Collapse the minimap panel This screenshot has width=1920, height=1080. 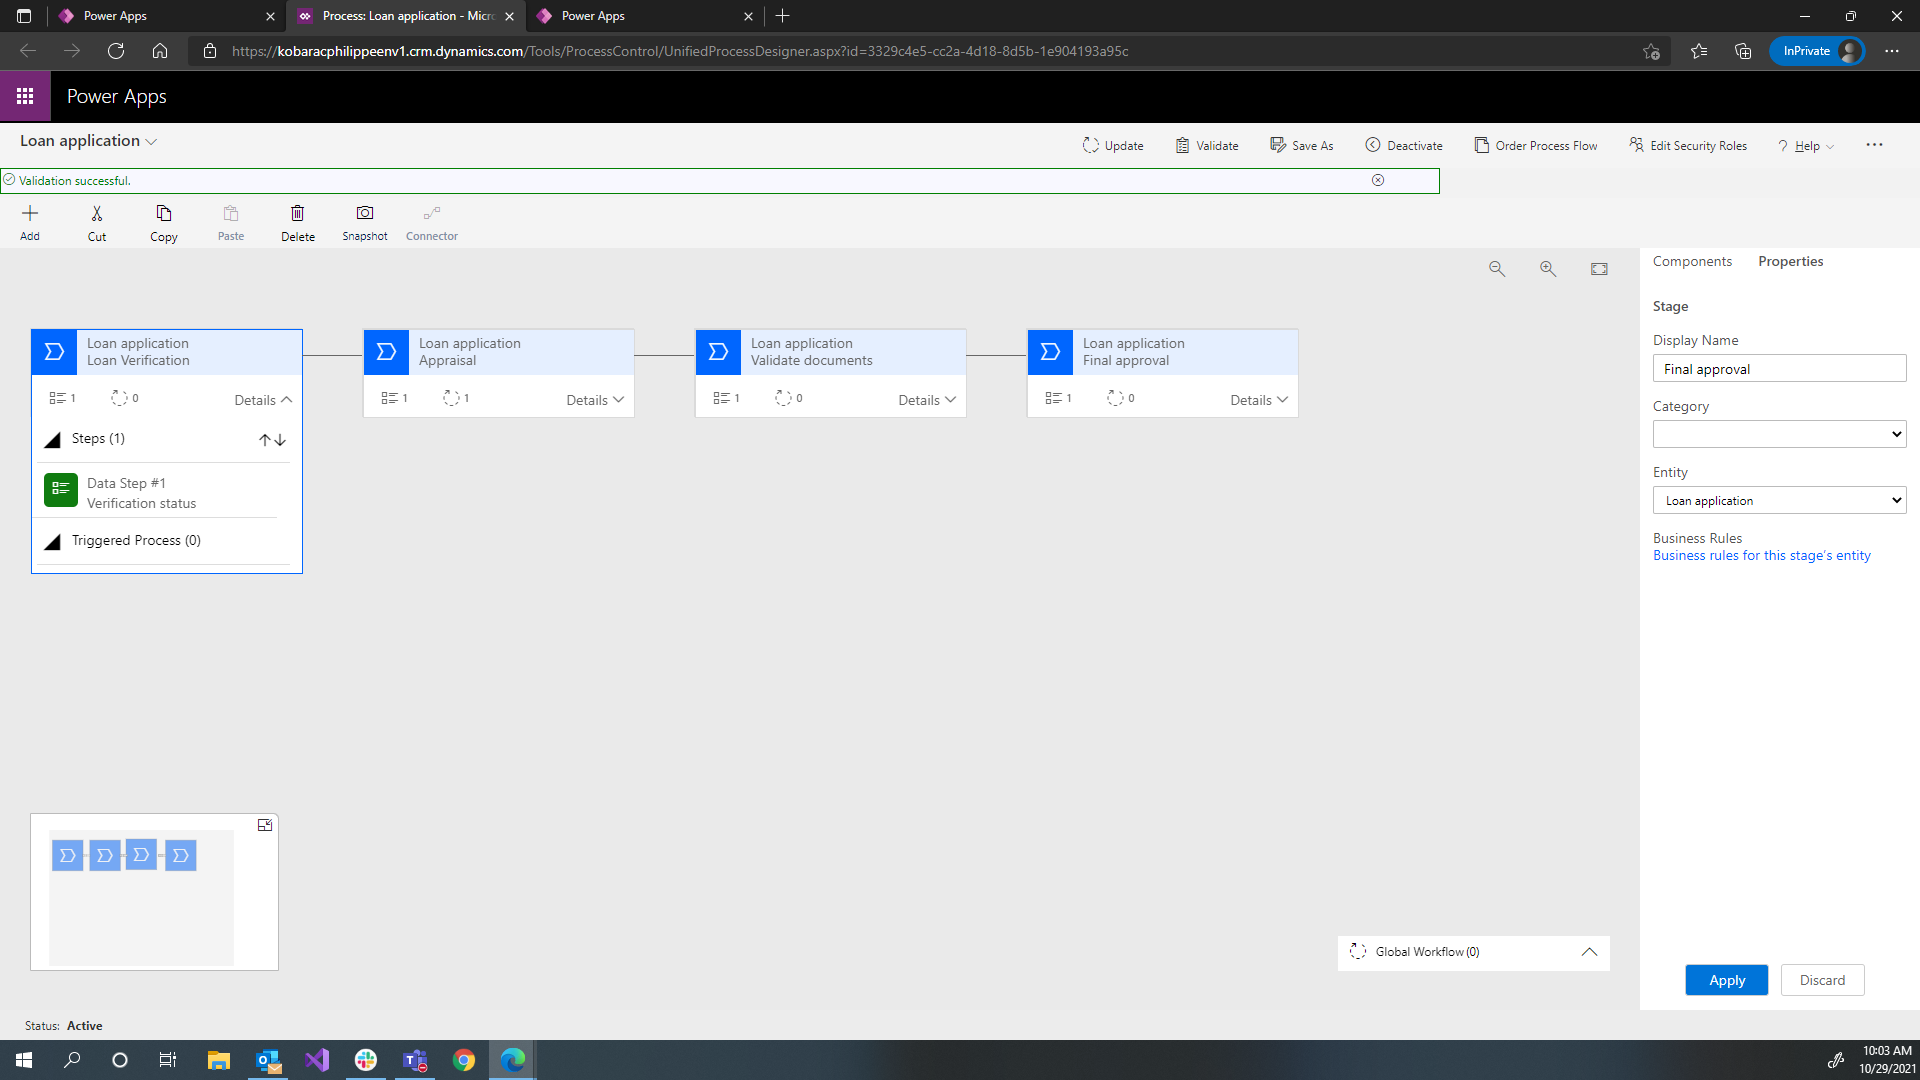(x=265, y=825)
